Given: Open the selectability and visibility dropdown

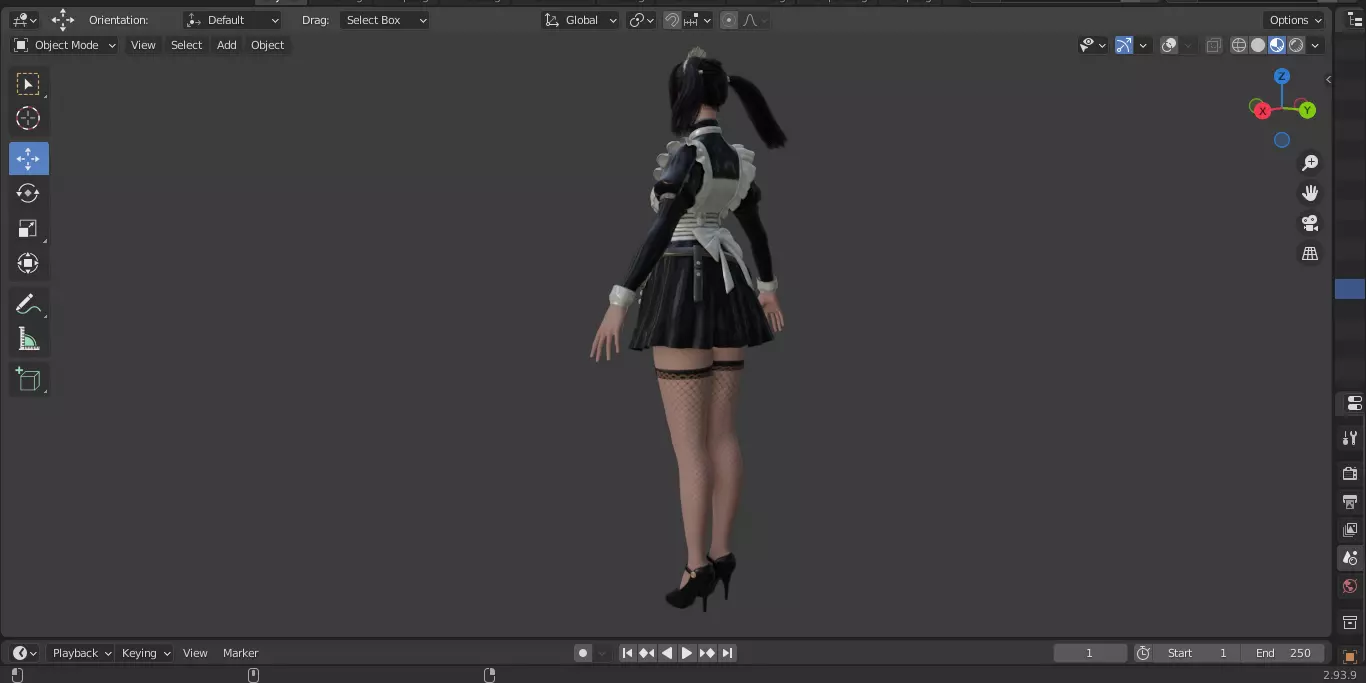Looking at the screenshot, I should (x=1093, y=45).
